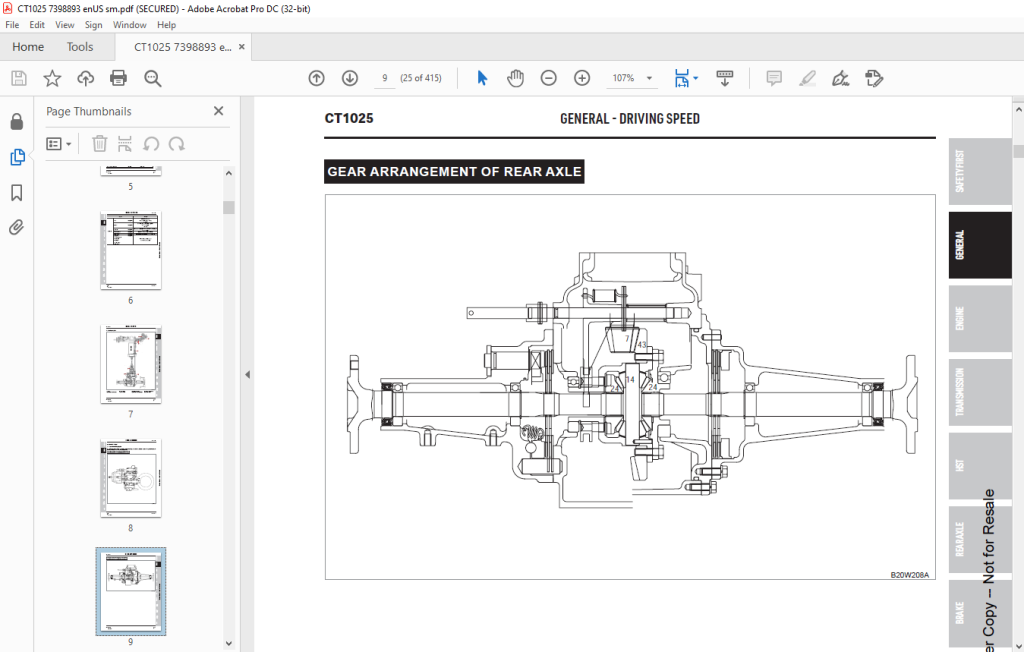This screenshot has height=652, width=1024.
Task: Rotate page clockwise
Action: pyautogui.click(x=177, y=144)
